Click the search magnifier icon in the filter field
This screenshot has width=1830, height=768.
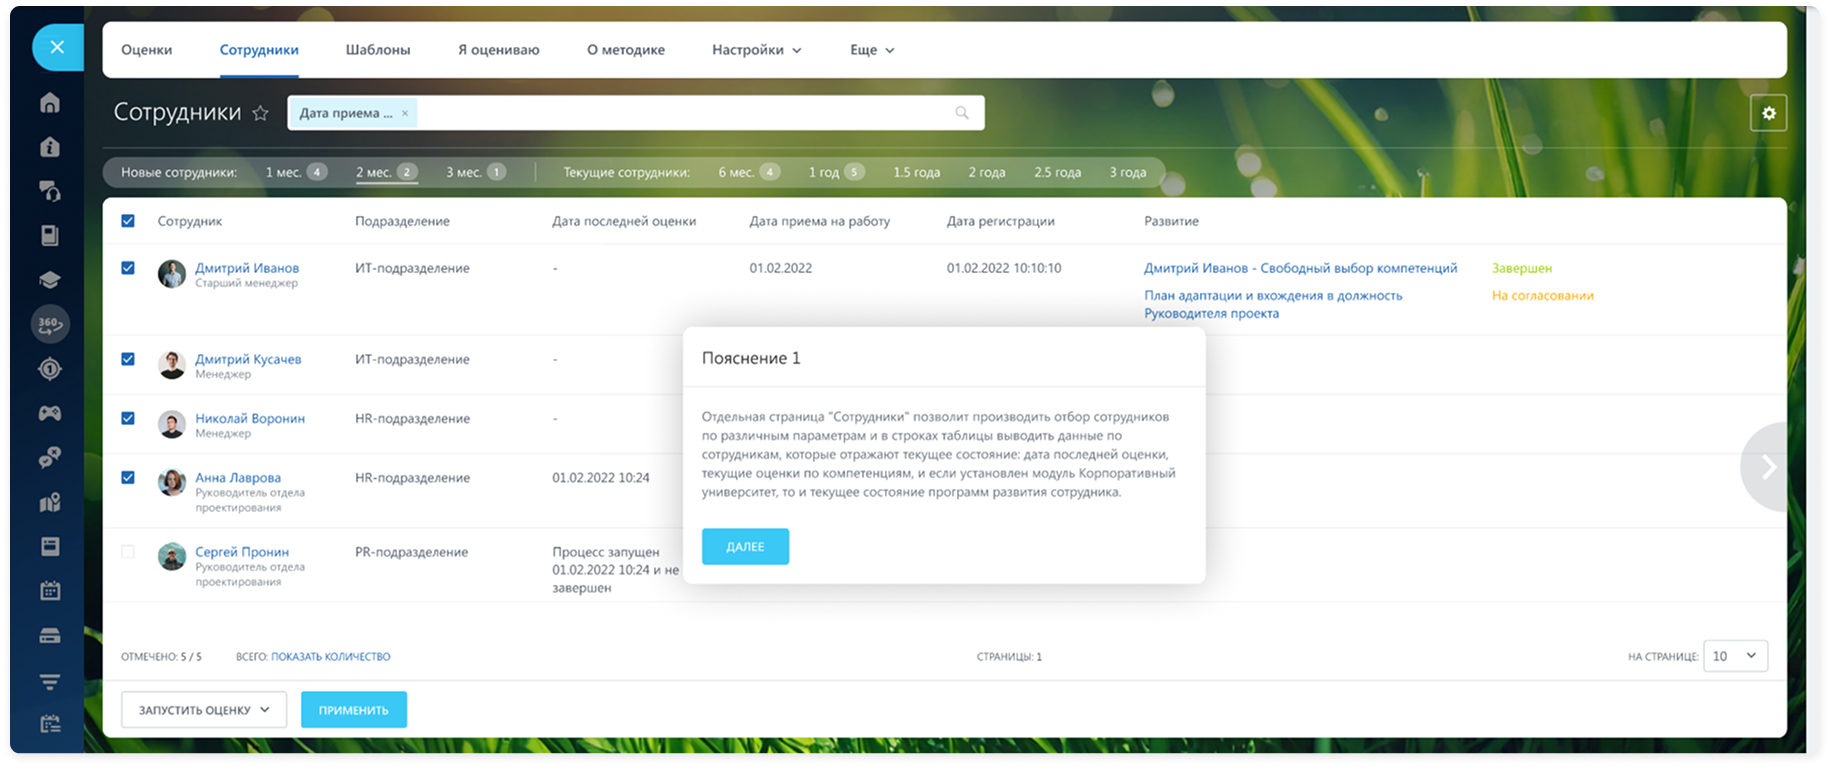(x=962, y=113)
